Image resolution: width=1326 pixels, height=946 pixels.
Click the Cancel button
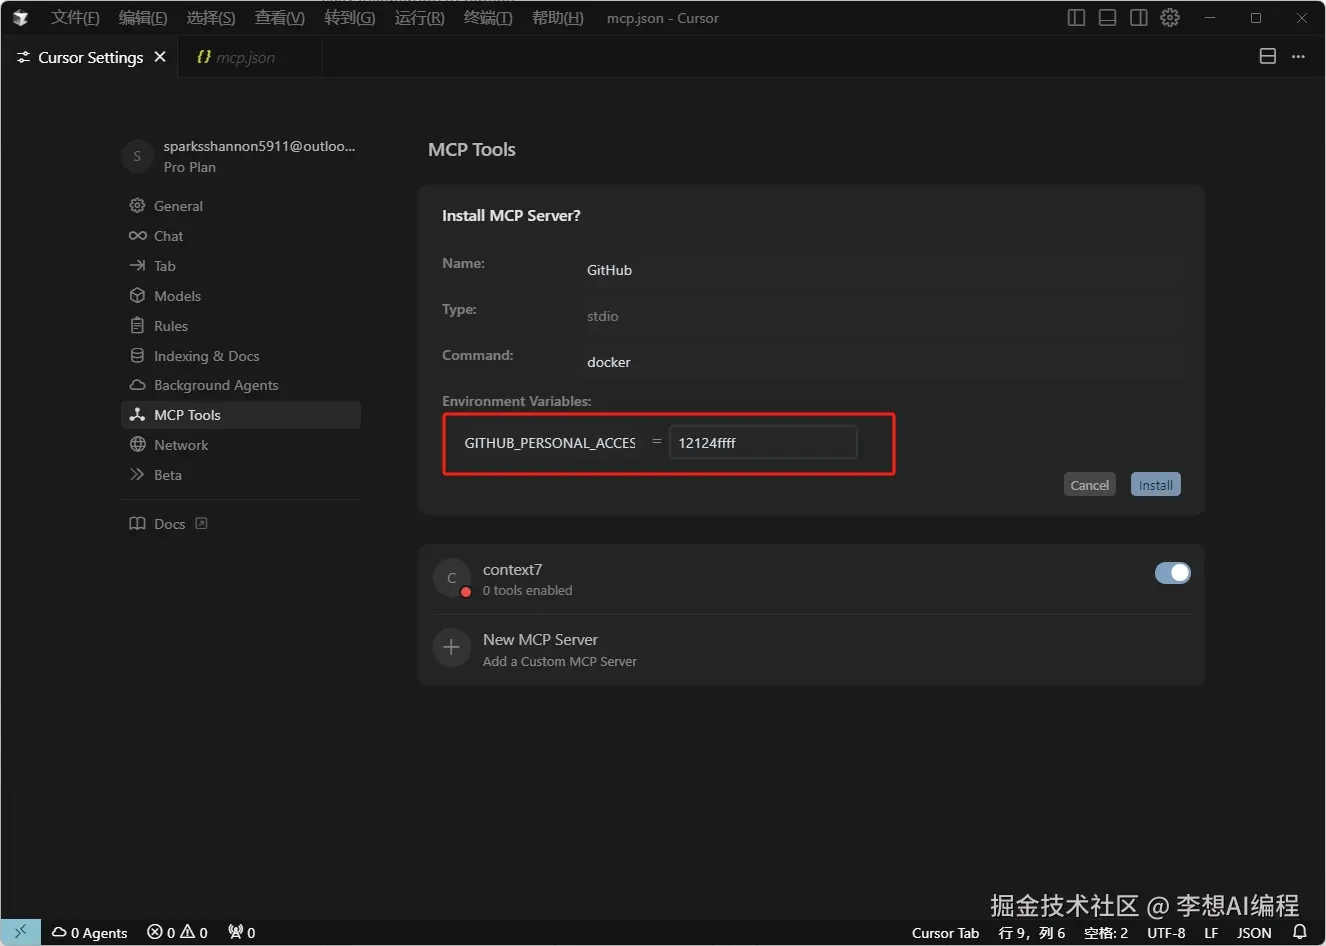[1090, 485]
